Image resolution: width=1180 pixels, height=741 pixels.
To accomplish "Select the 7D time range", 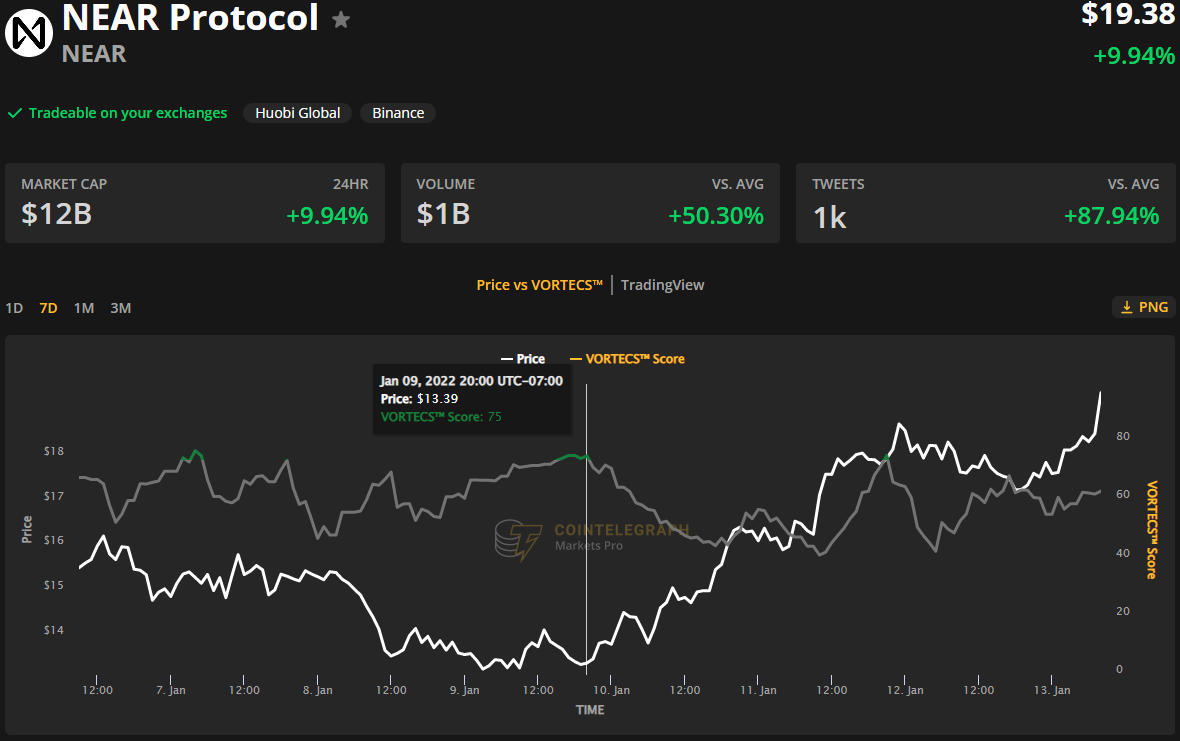I will [48, 308].
